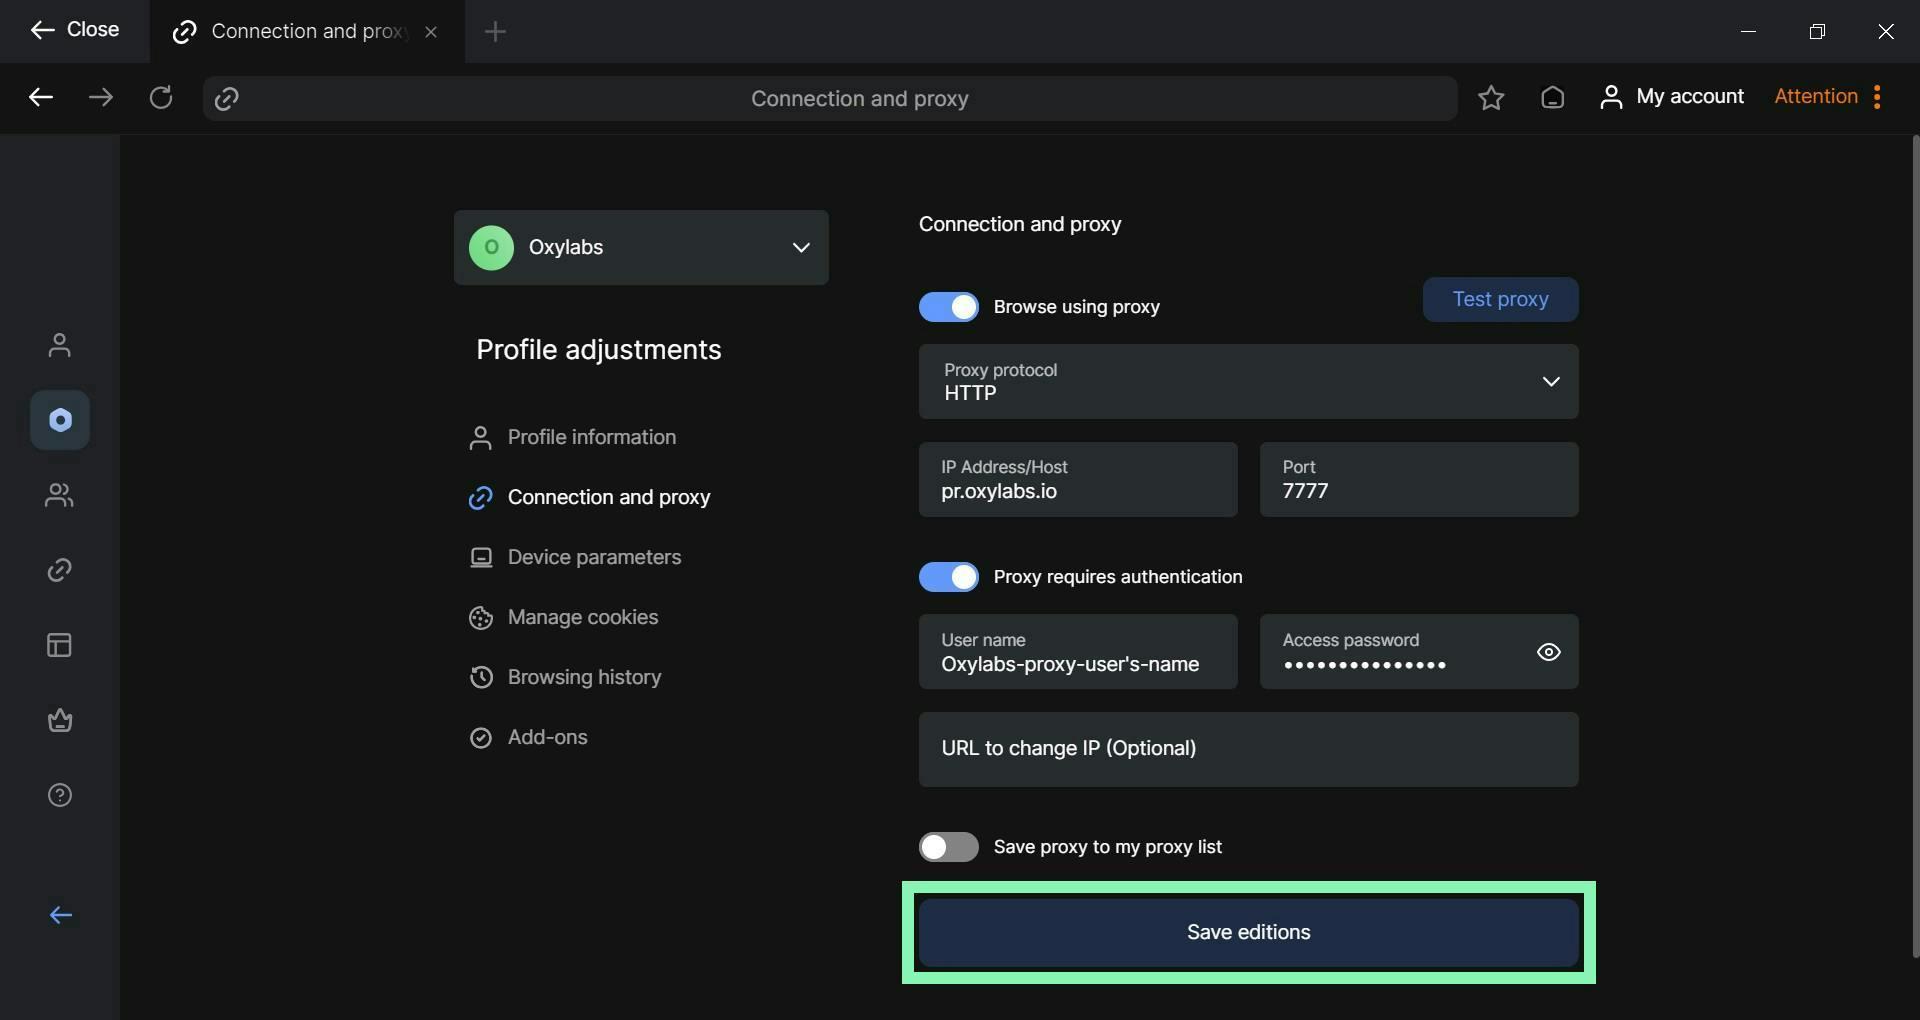Click the Access password field
This screenshot has width=1920, height=1020.
[1419, 651]
